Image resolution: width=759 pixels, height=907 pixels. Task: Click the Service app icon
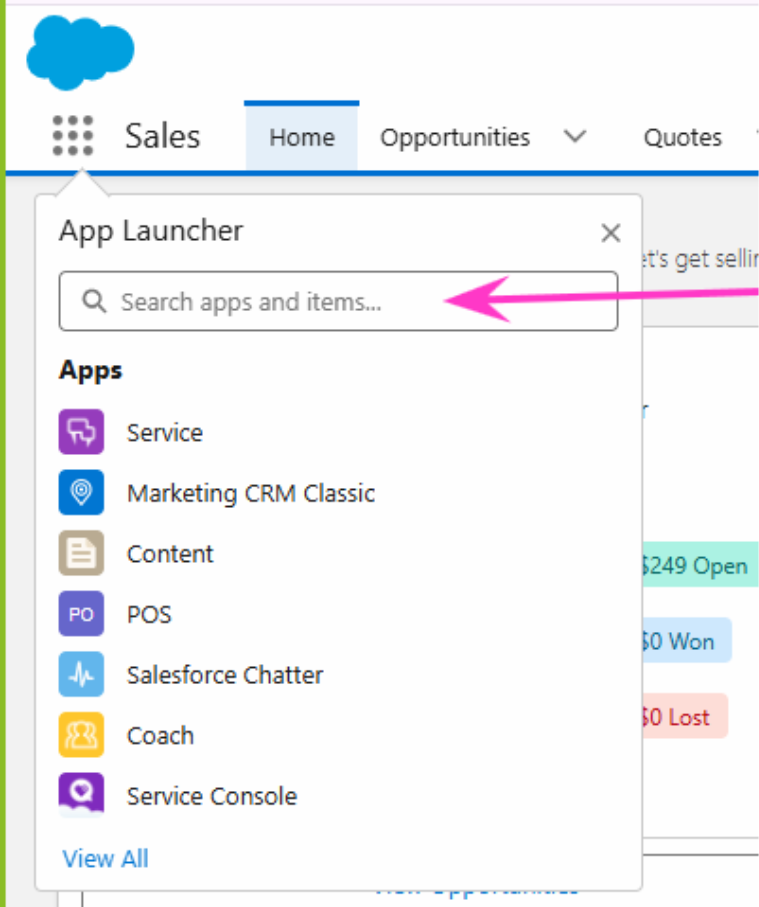tap(82, 432)
